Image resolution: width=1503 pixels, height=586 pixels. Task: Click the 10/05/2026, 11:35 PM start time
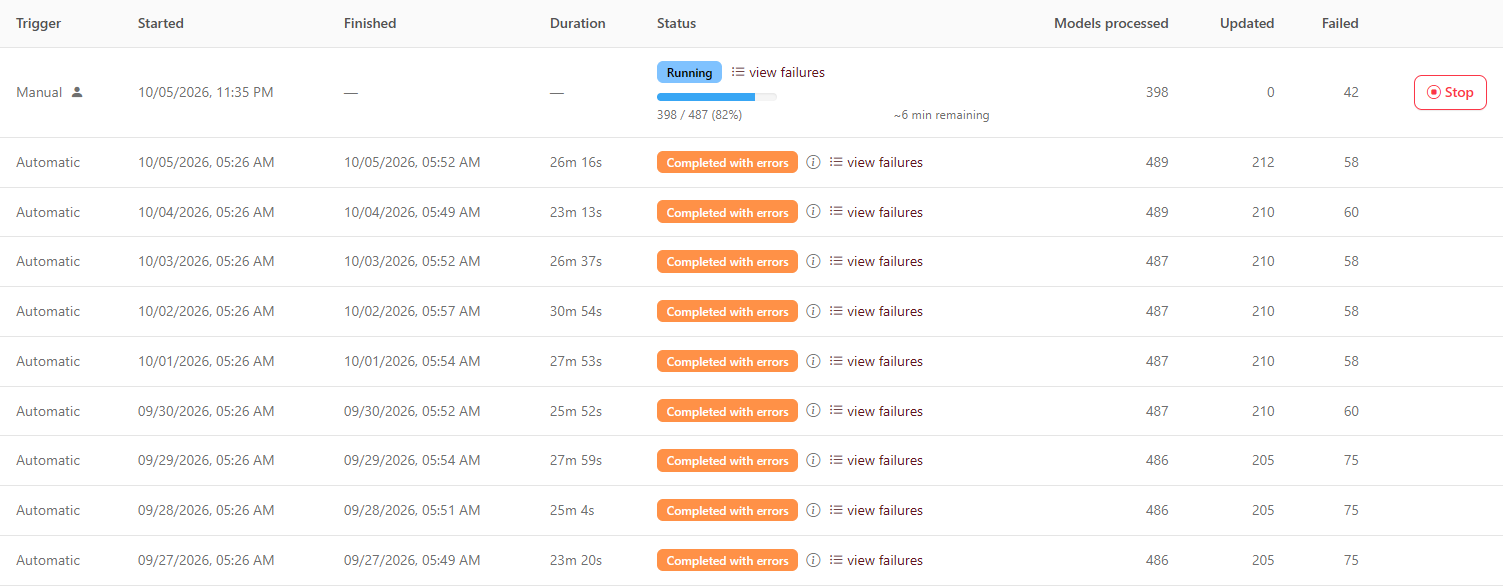pyautogui.click(x=206, y=92)
